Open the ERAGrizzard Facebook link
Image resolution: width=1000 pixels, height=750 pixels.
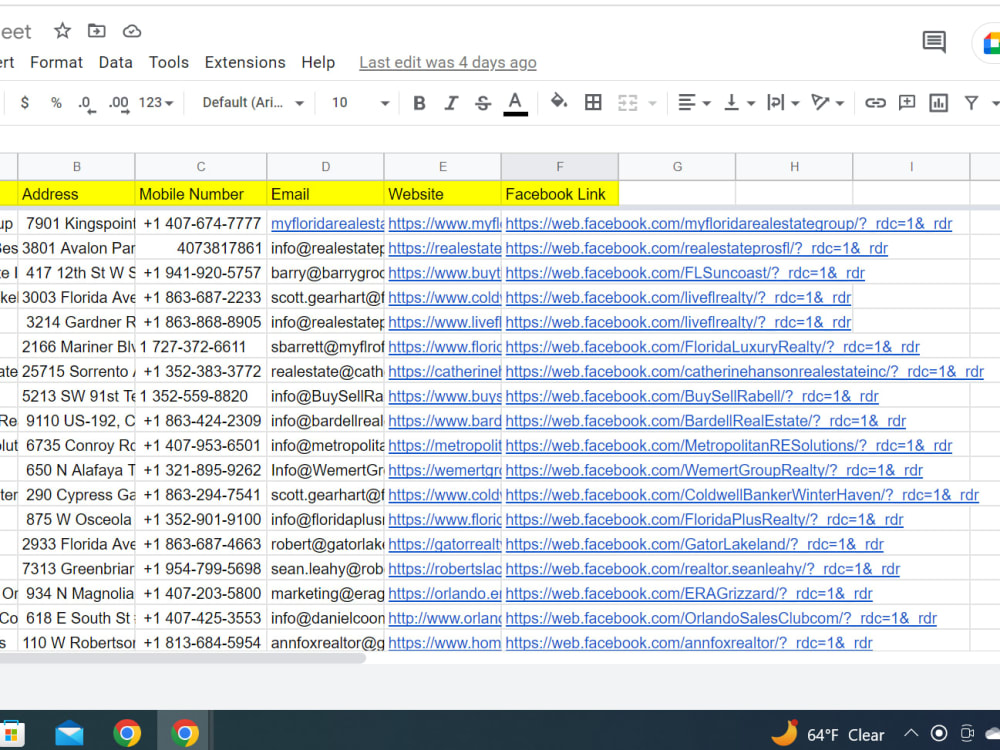(689, 594)
